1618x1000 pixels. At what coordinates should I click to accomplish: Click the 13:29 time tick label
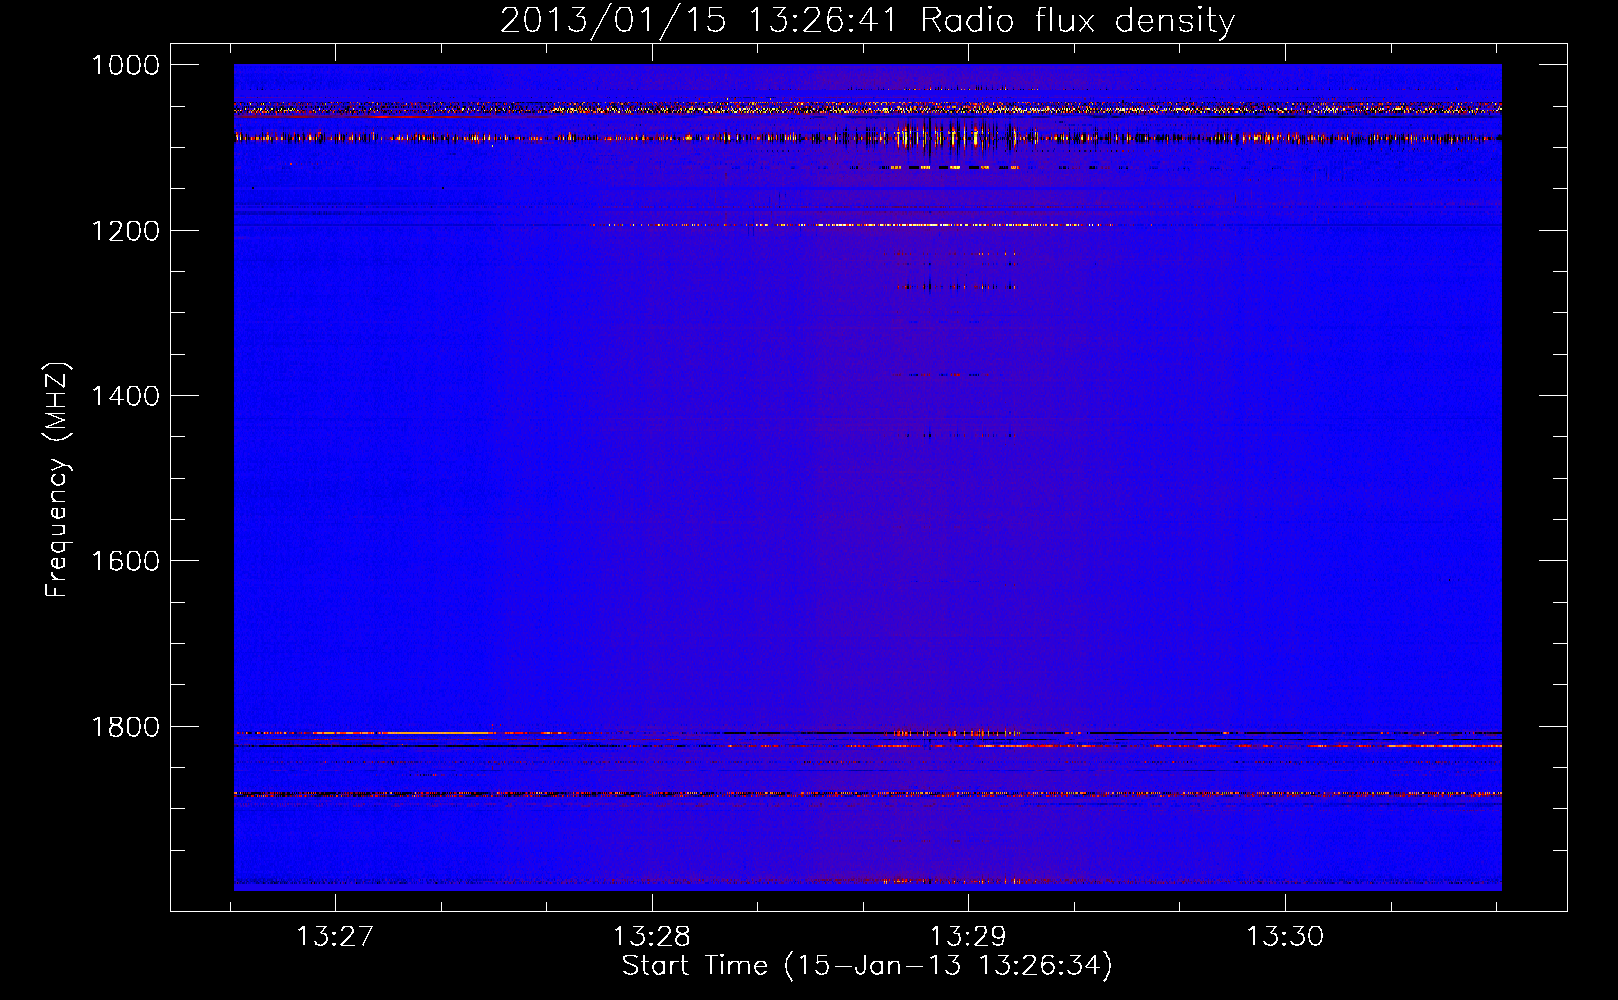968,936
